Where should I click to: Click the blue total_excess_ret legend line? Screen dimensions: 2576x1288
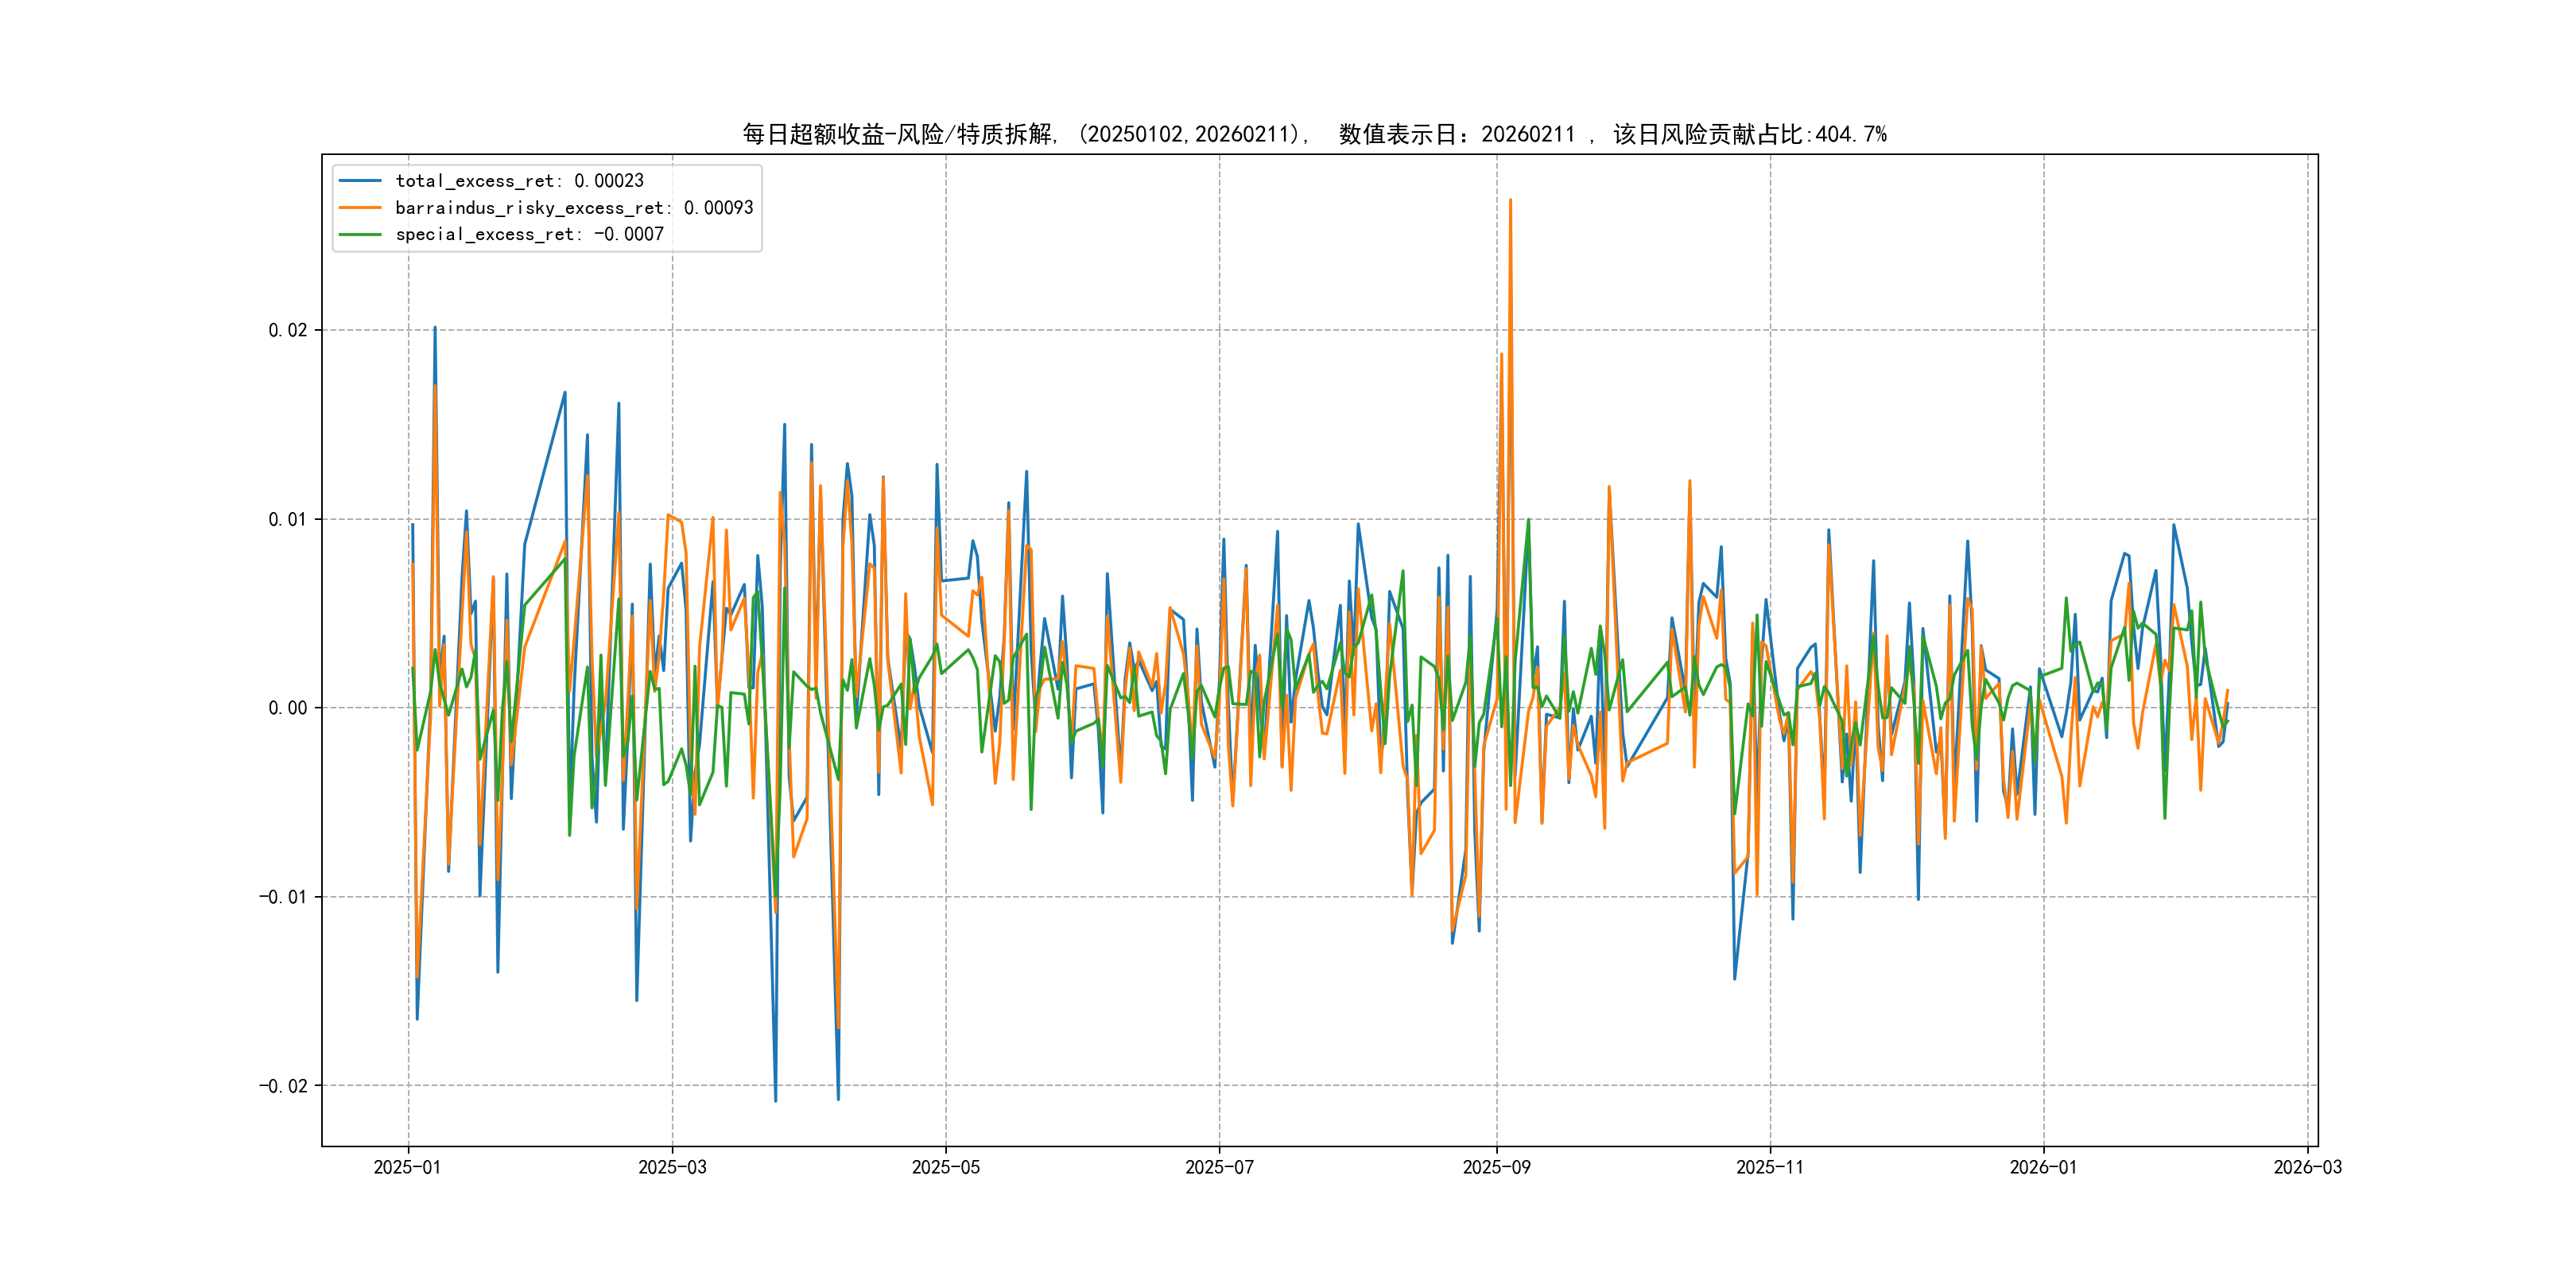pyautogui.click(x=360, y=181)
